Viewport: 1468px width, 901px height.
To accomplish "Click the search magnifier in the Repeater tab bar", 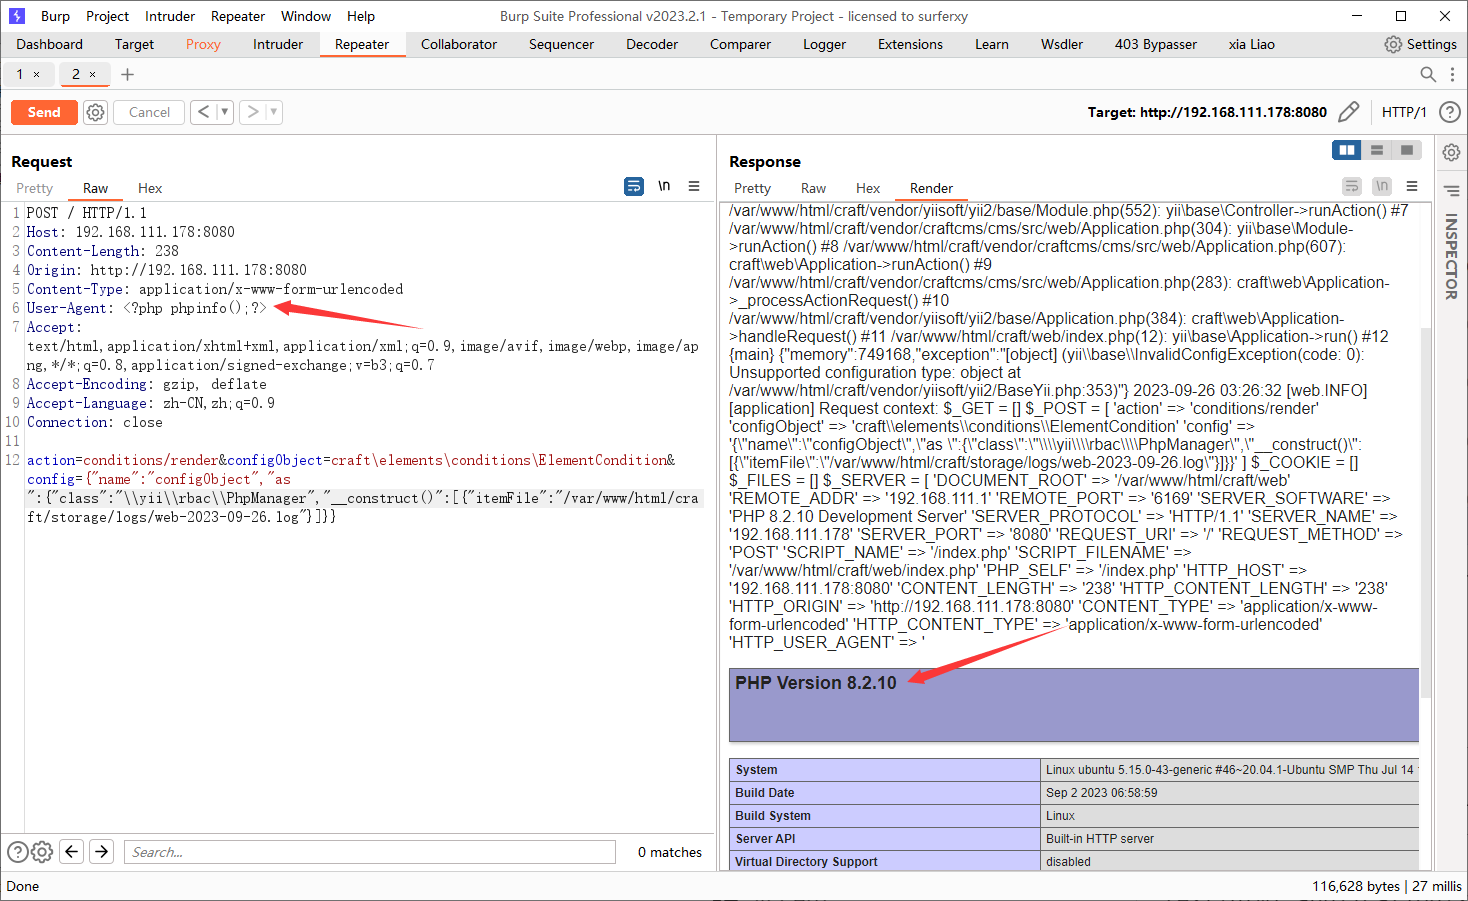I will 1428,74.
